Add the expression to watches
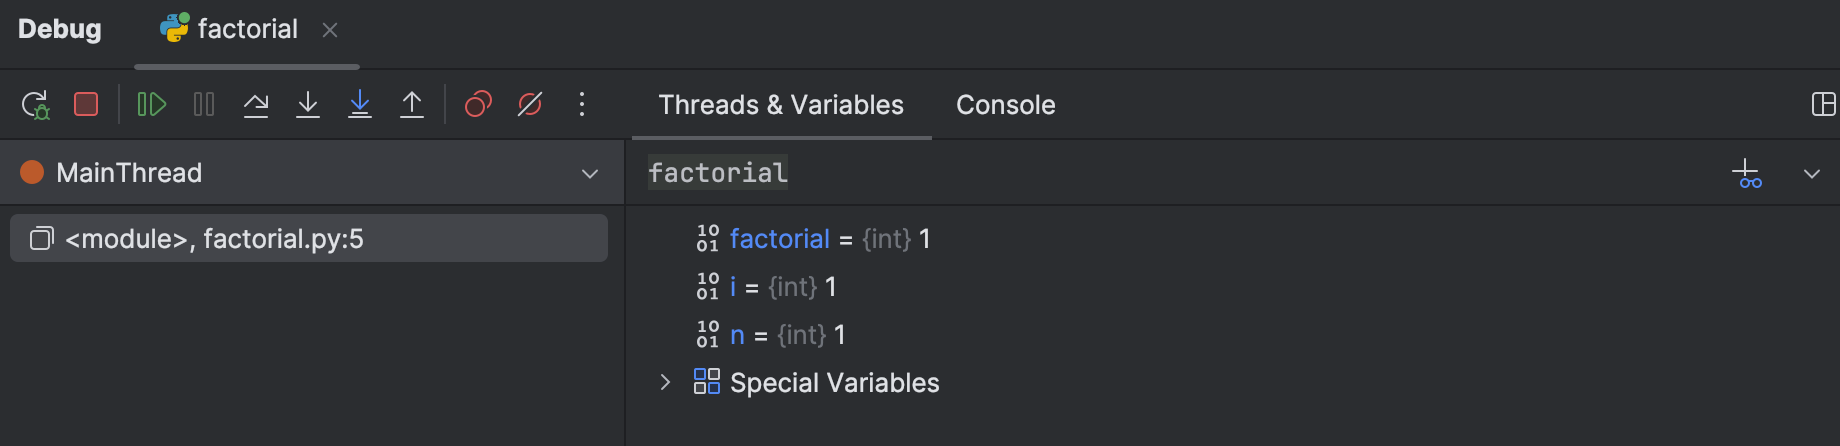The image size is (1840, 446). click(x=1747, y=174)
